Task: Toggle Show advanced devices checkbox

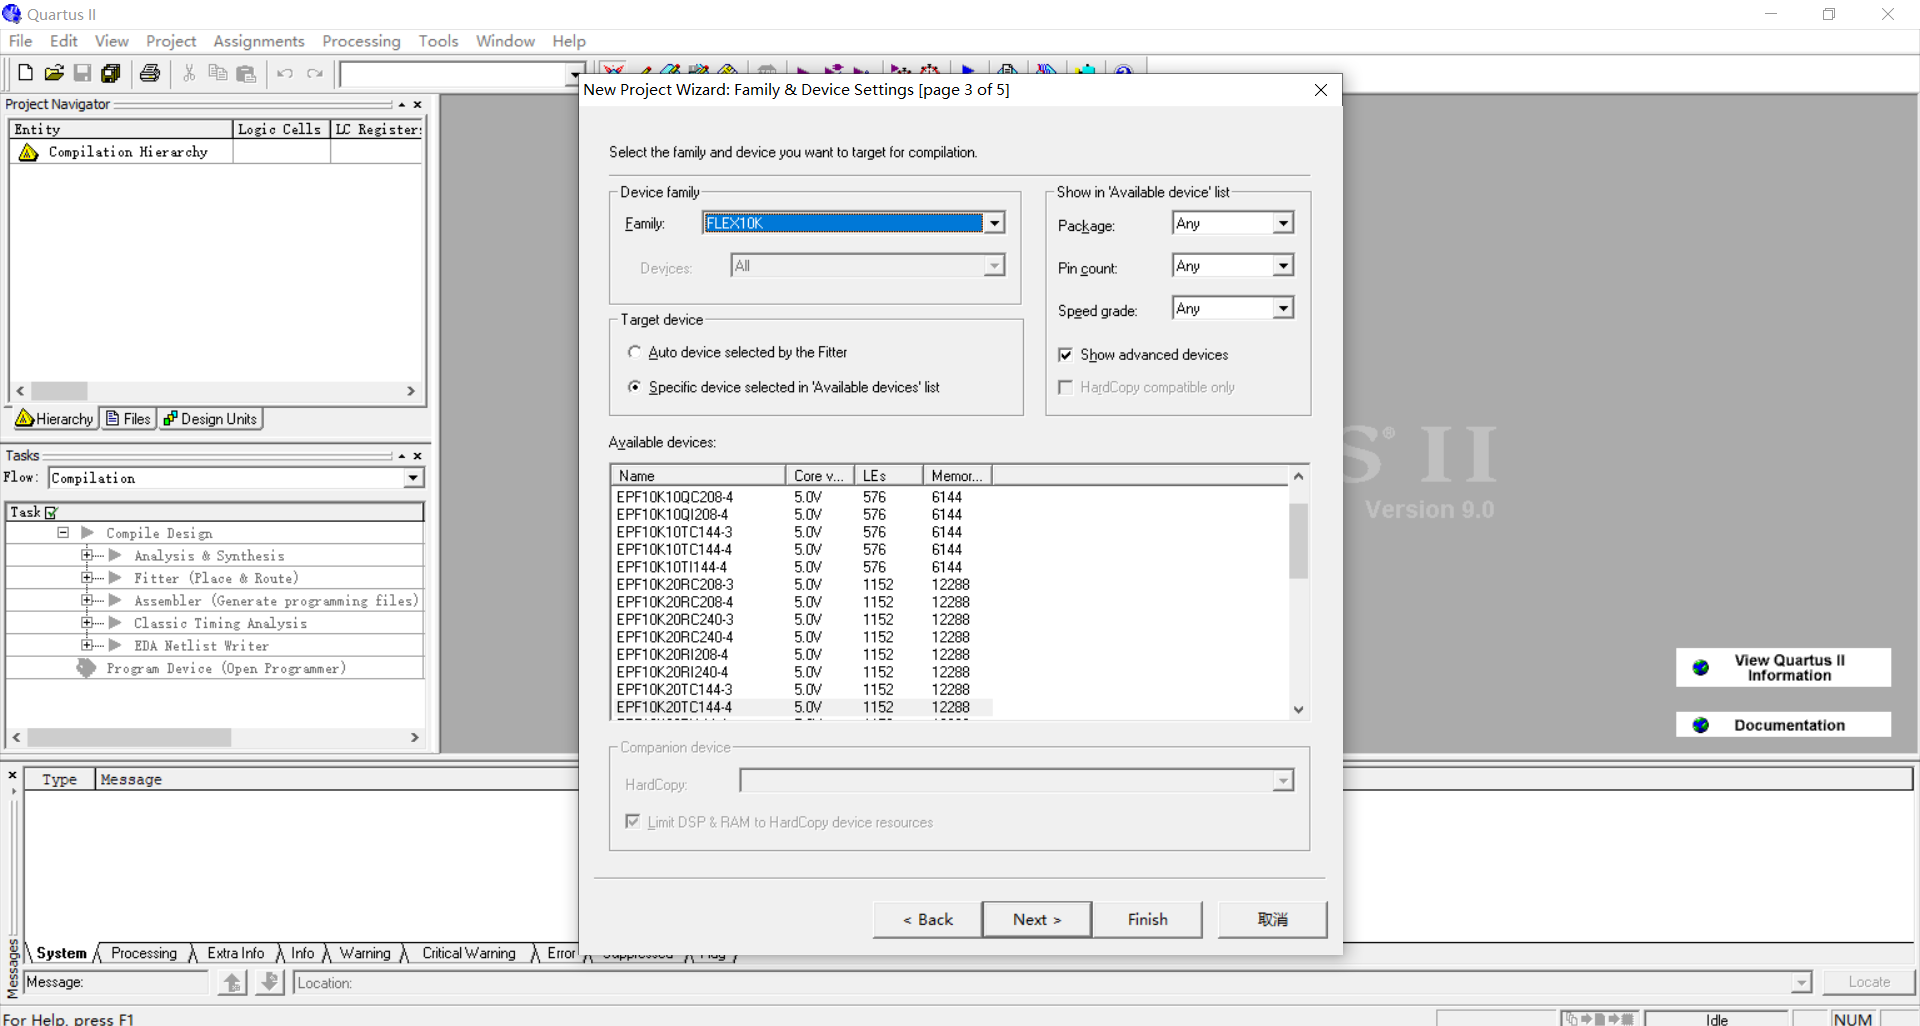Action: (x=1065, y=355)
